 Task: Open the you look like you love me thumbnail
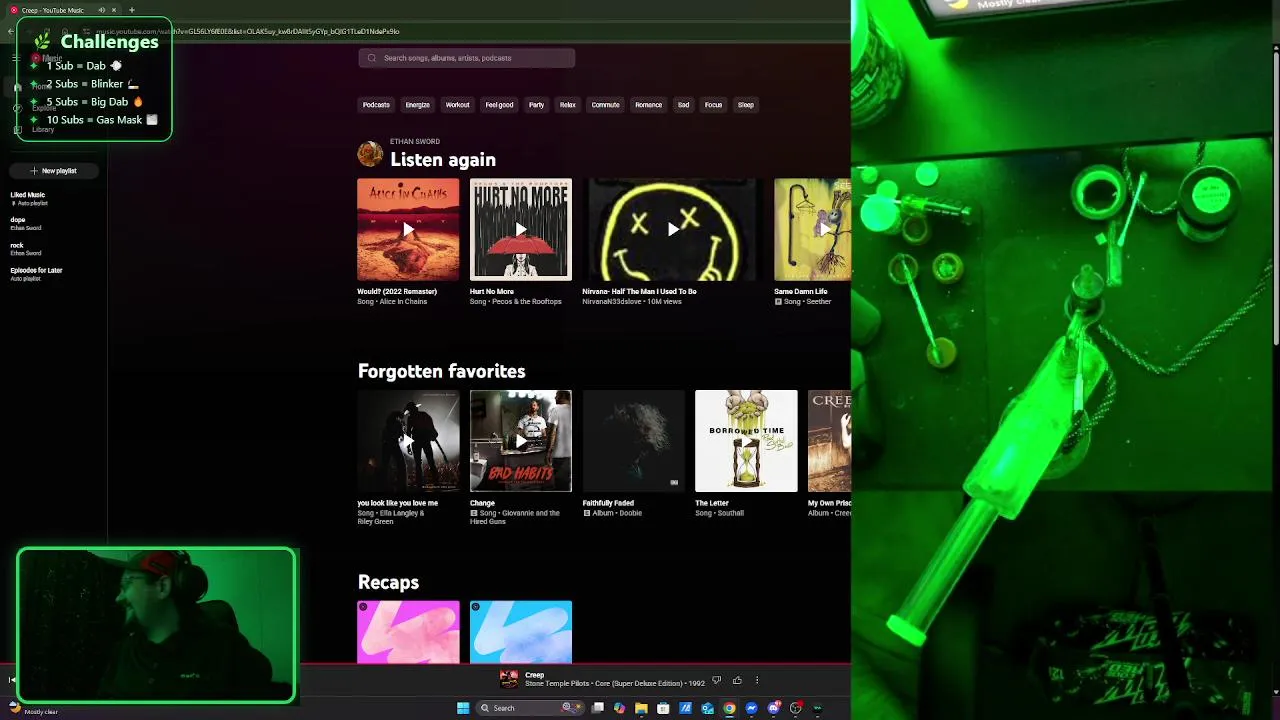click(x=408, y=441)
